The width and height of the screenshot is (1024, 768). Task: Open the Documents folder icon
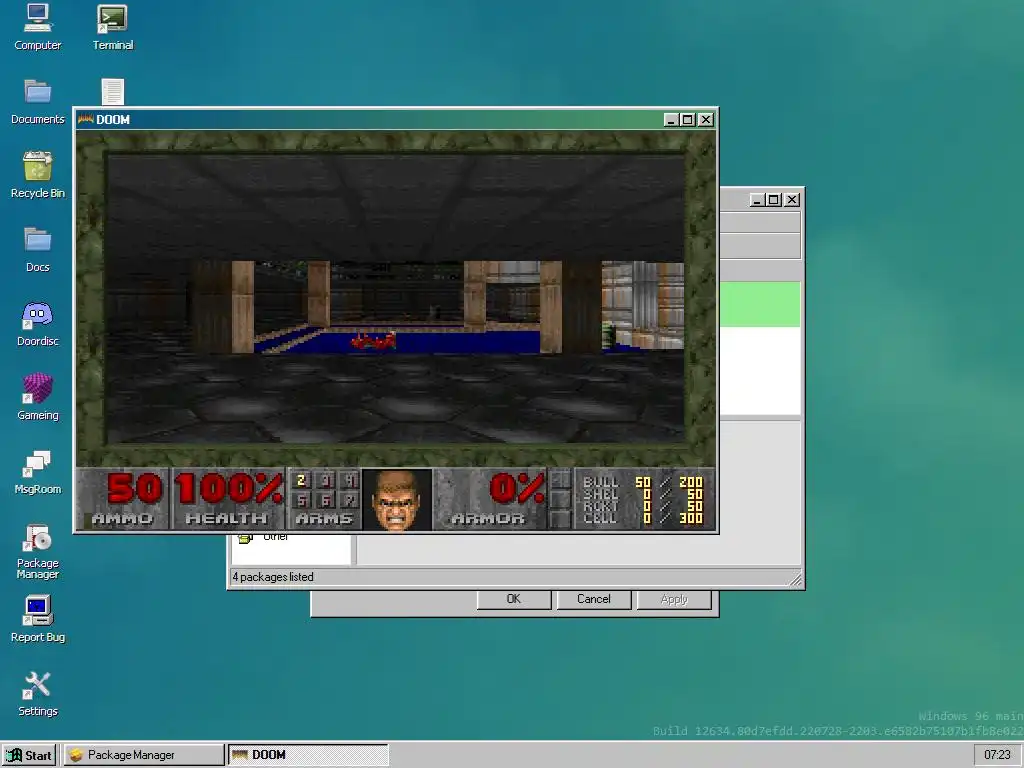37,102
